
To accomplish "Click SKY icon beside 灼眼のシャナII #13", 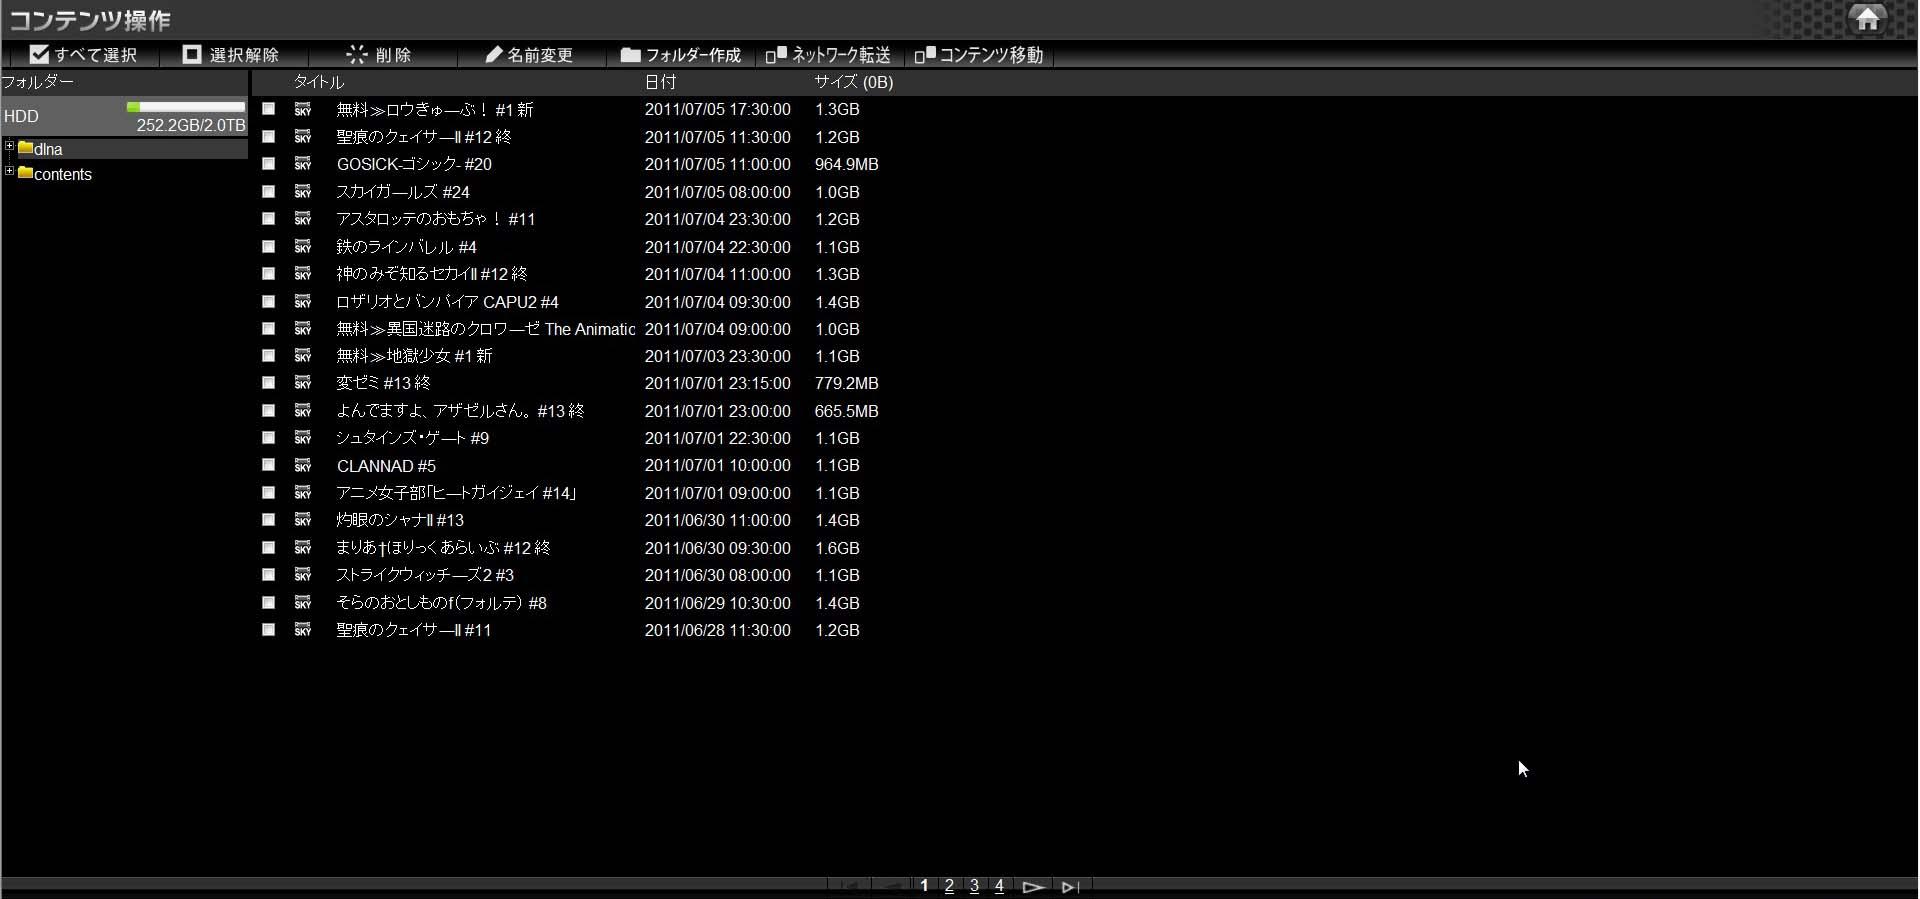I will [303, 519].
